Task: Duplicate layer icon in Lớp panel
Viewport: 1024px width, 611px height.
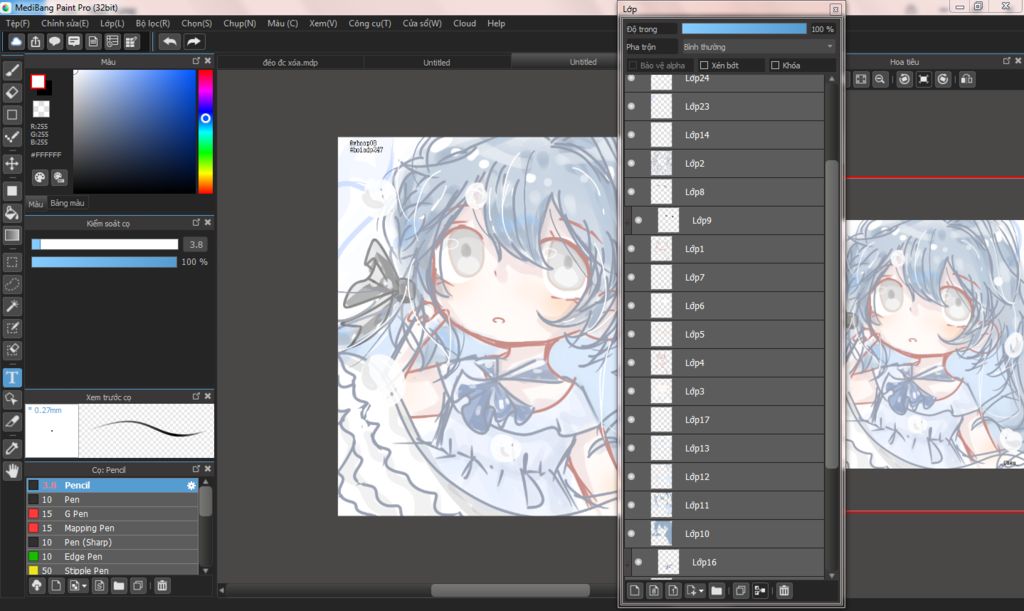Action: point(741,591)
